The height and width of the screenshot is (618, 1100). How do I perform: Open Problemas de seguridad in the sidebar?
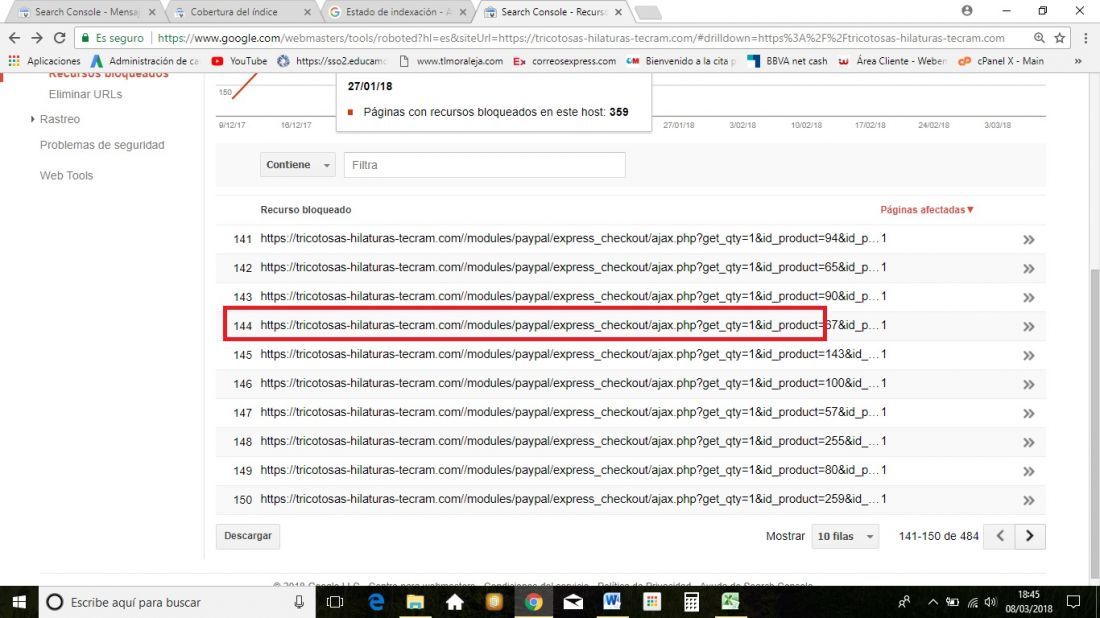point(102,145)
